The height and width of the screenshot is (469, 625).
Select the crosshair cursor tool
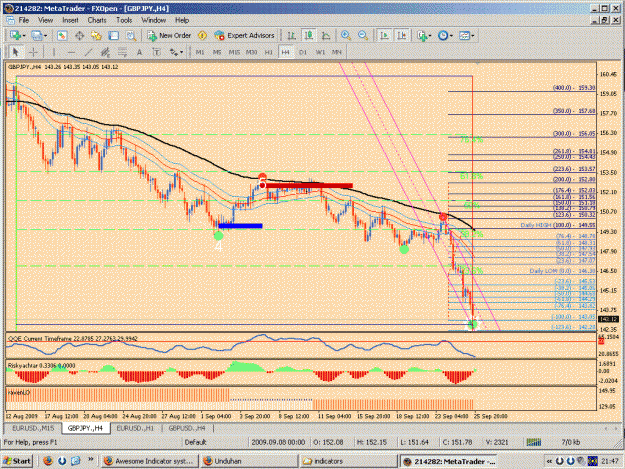tap(33, 52)
